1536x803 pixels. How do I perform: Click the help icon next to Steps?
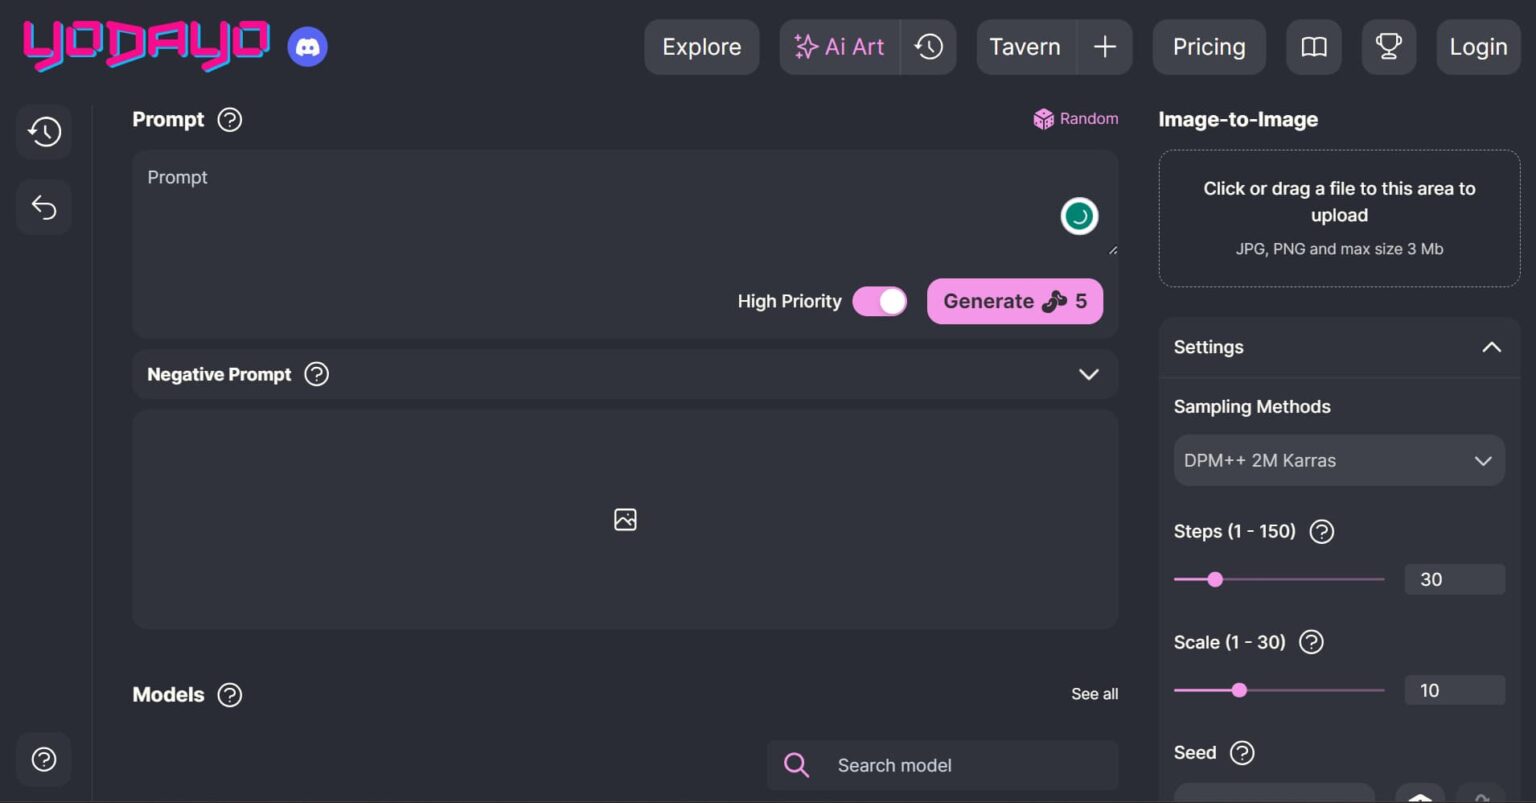[1321, 531]
